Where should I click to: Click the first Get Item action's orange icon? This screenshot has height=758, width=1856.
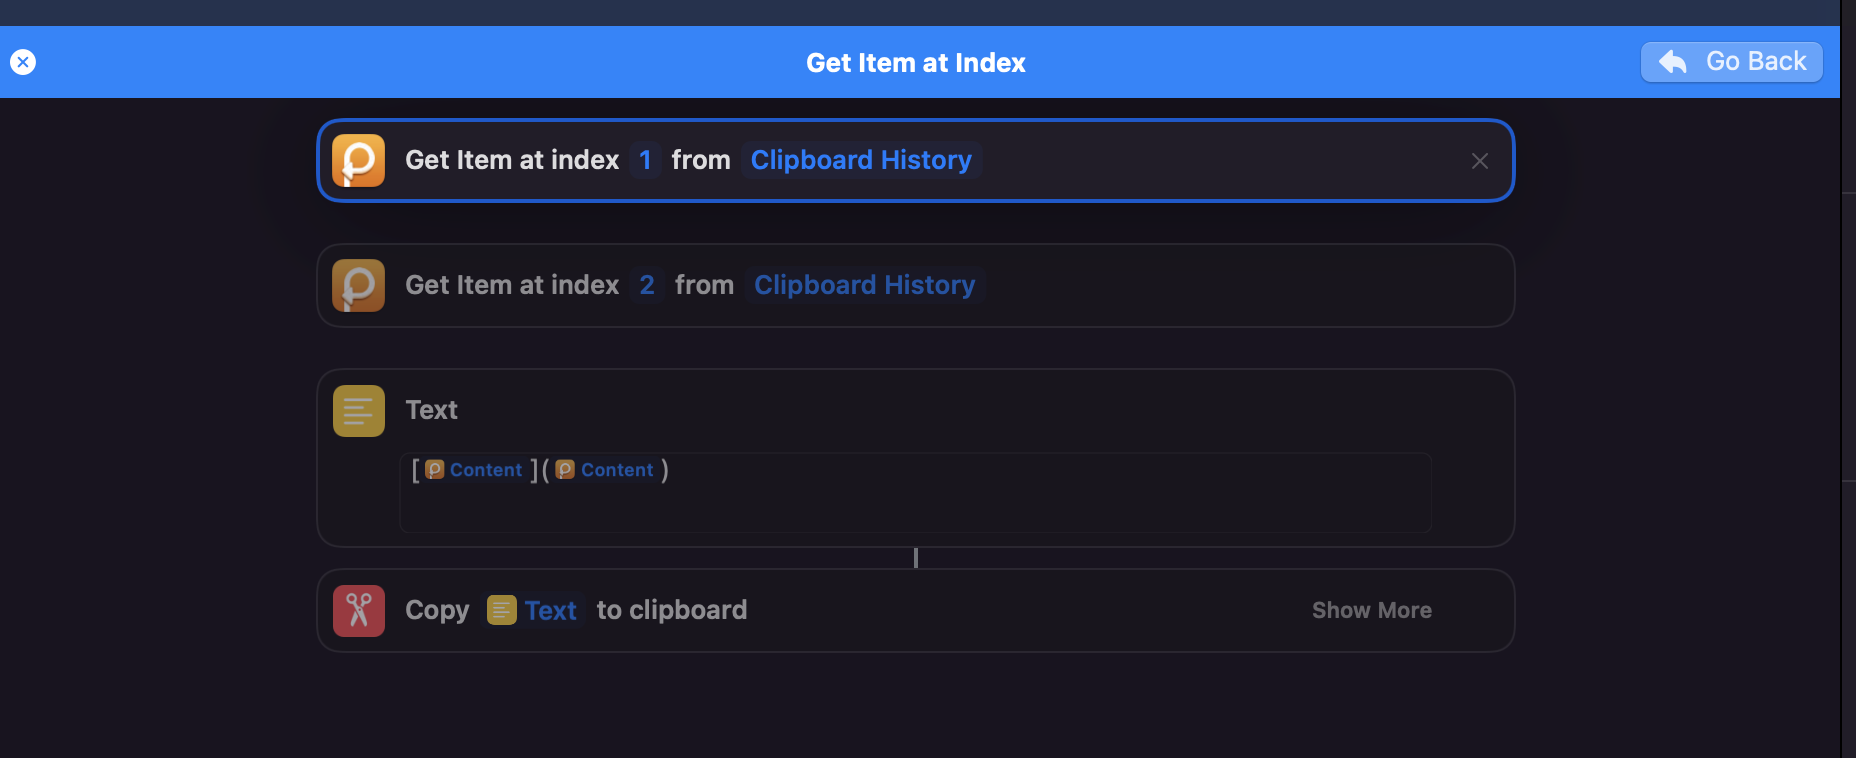click(358, 160)
